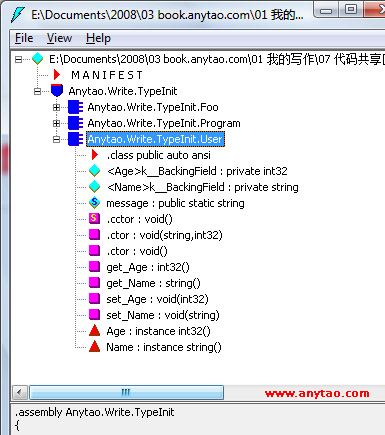
Task: Select the Anytao.Write.TypeInit namespace row
Action: pos(123,91)
